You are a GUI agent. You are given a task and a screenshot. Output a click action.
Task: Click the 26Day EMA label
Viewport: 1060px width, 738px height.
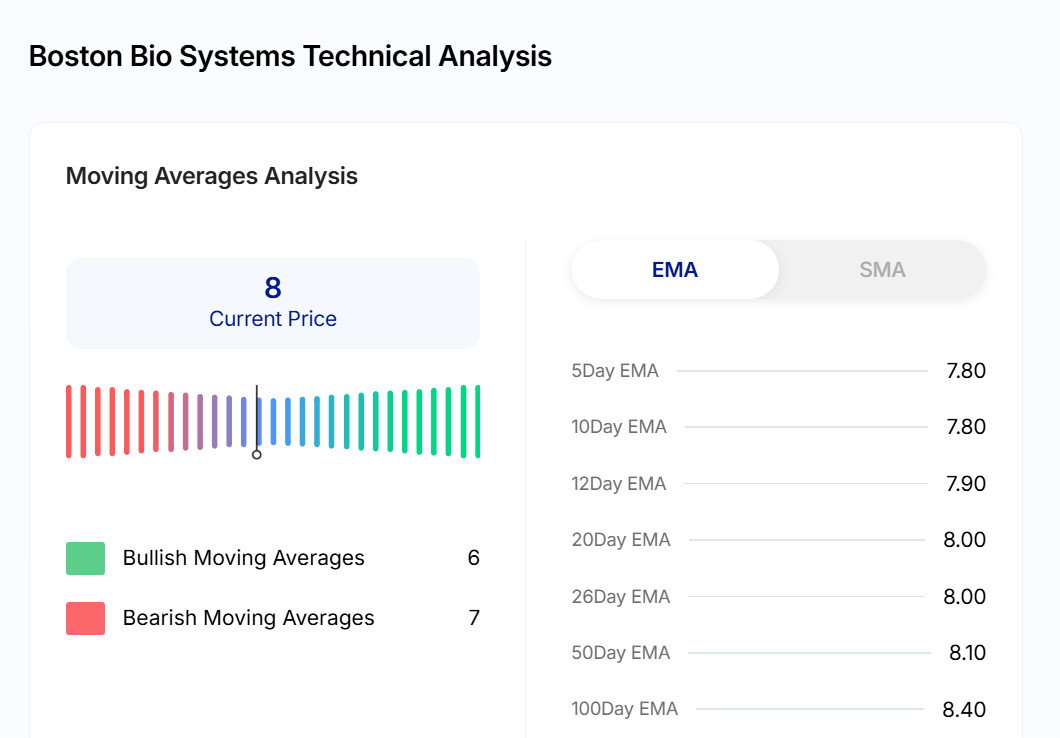(621, 597)
